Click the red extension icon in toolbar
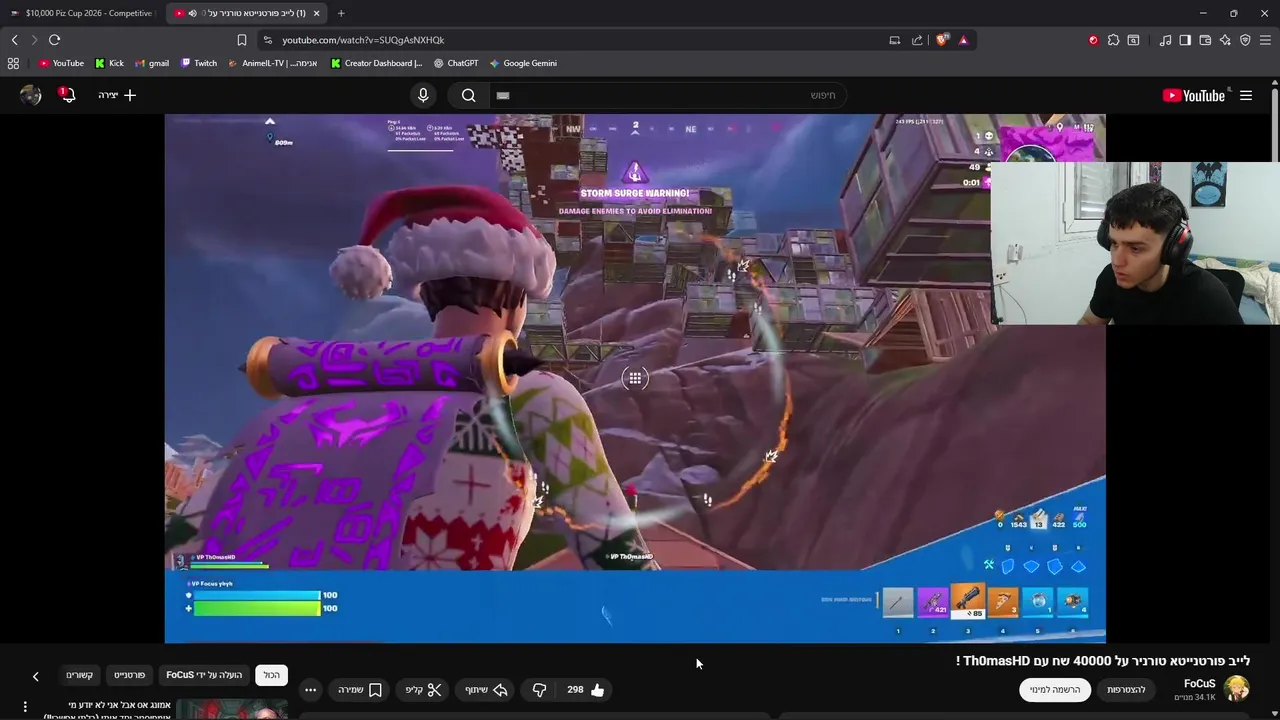This screenshot has height=720, width=1280. pyautogui.click(x=1093, y=40)
